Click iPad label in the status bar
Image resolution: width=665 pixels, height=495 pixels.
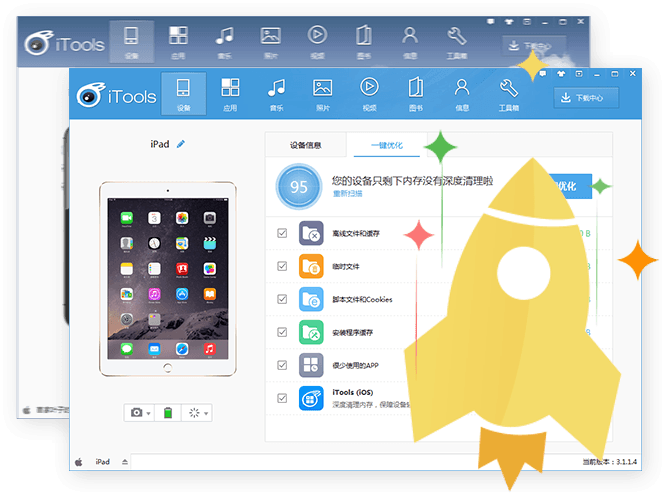(x=103, y=462)
